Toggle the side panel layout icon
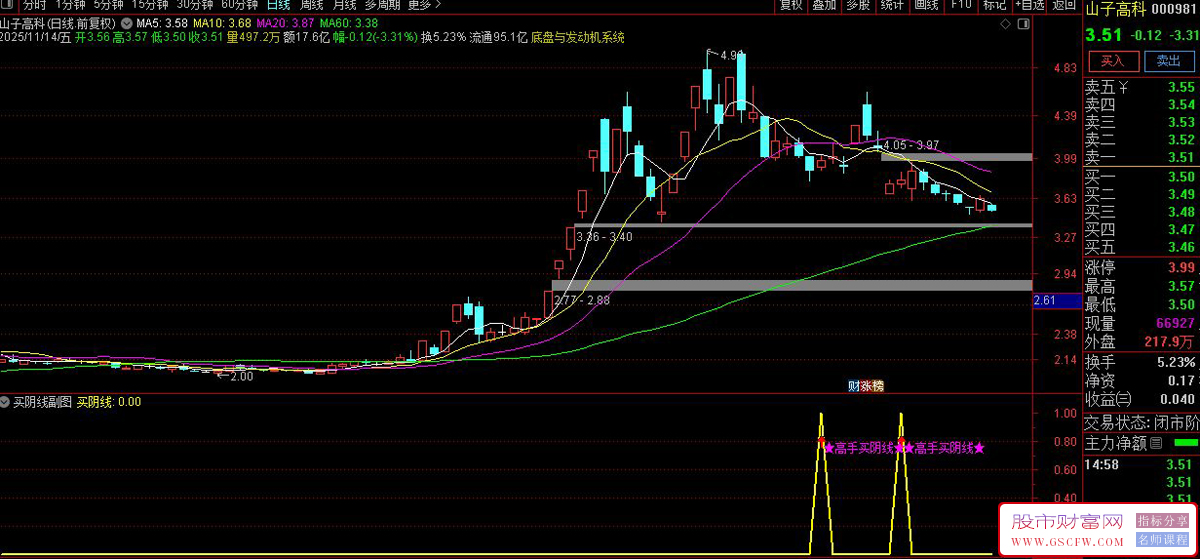1200x559 pixels. point(1023,22)
